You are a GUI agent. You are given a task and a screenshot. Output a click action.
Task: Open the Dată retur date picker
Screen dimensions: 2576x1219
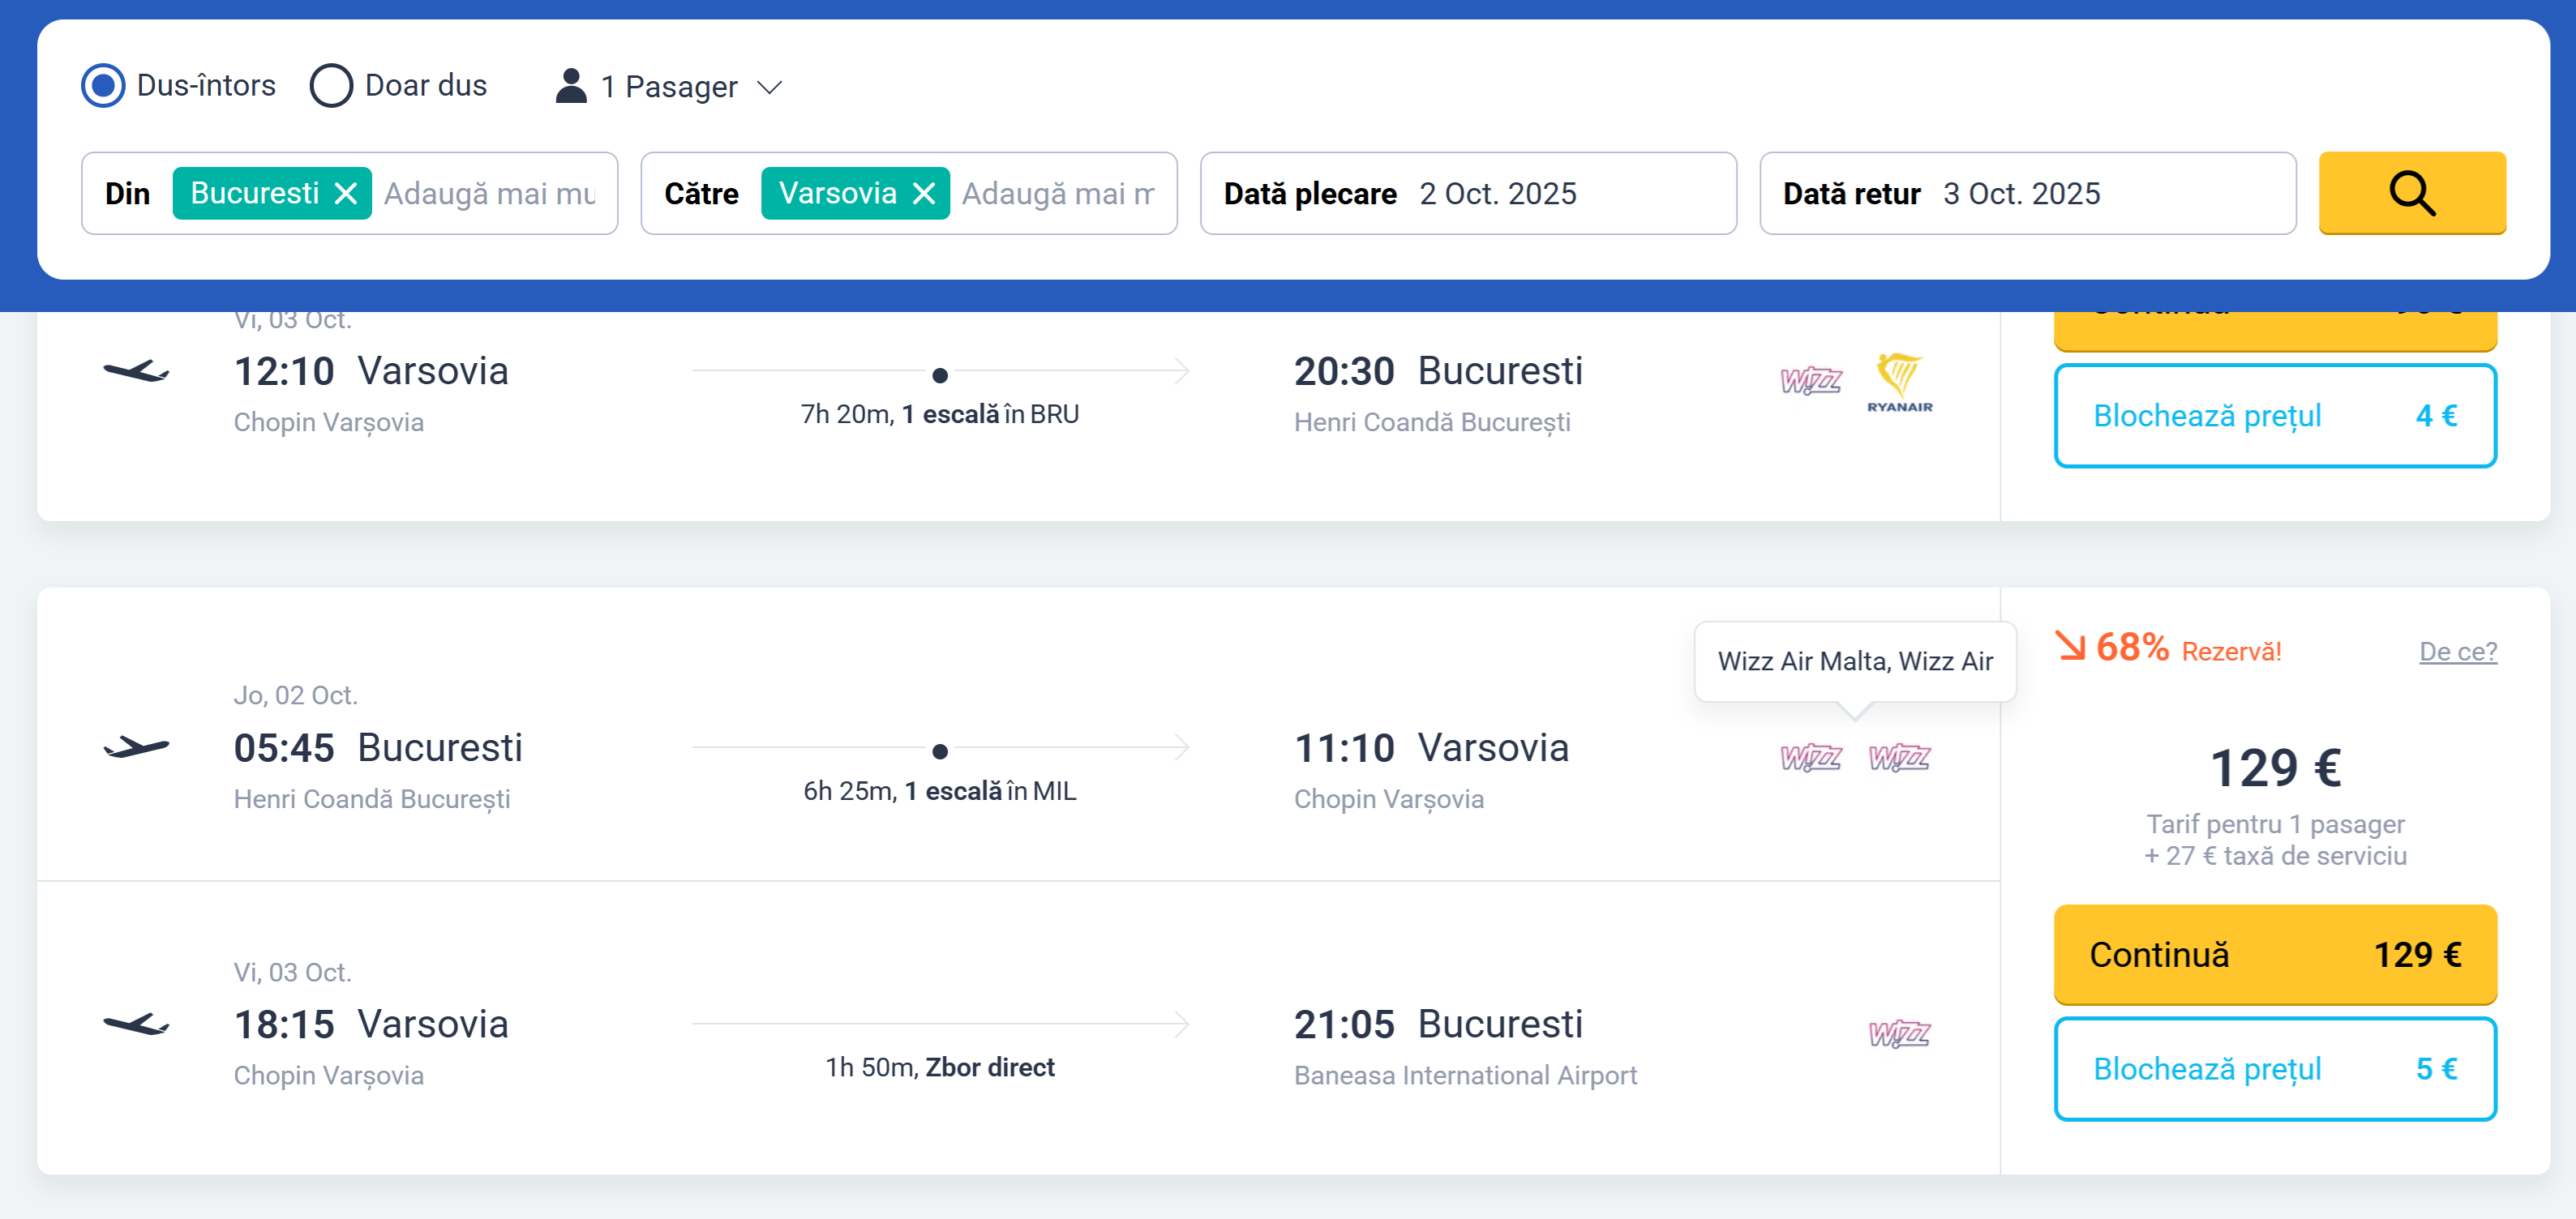pos(2027,193)
